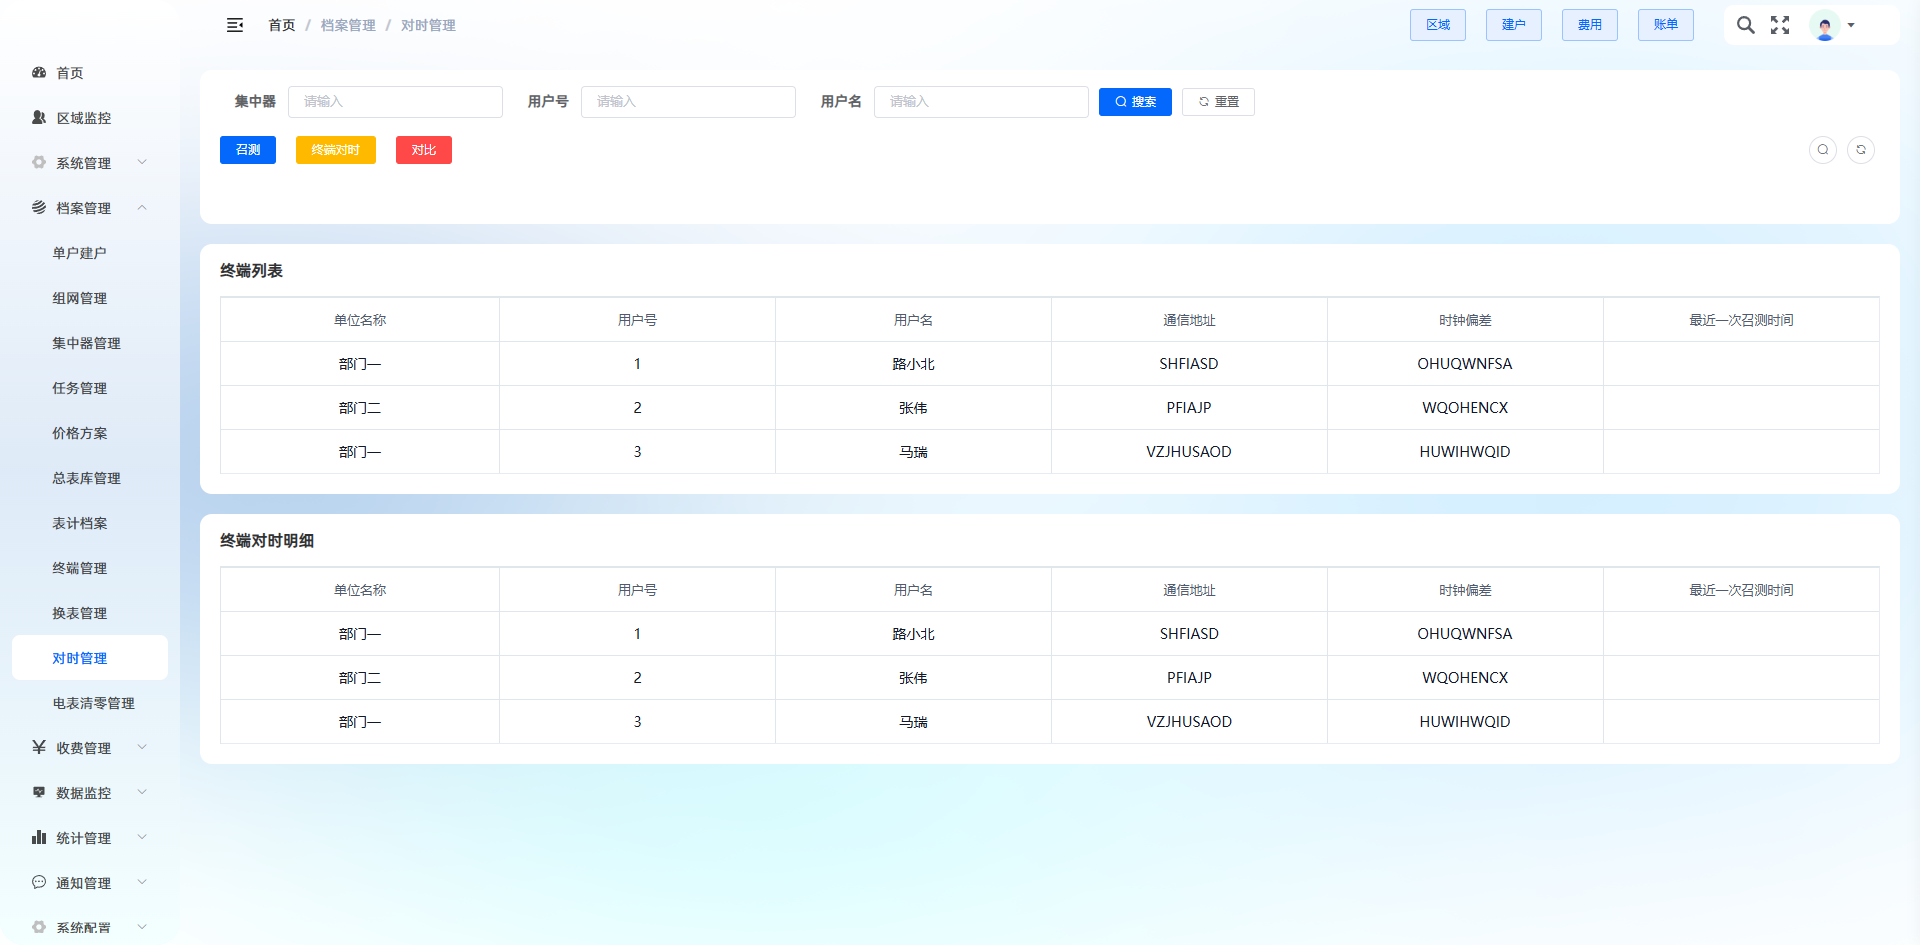Image resolution: width=1920 pixels, height=945 pixels.
Task: Click the sidebar collapse hamburger icon
Action: (235, 25)
